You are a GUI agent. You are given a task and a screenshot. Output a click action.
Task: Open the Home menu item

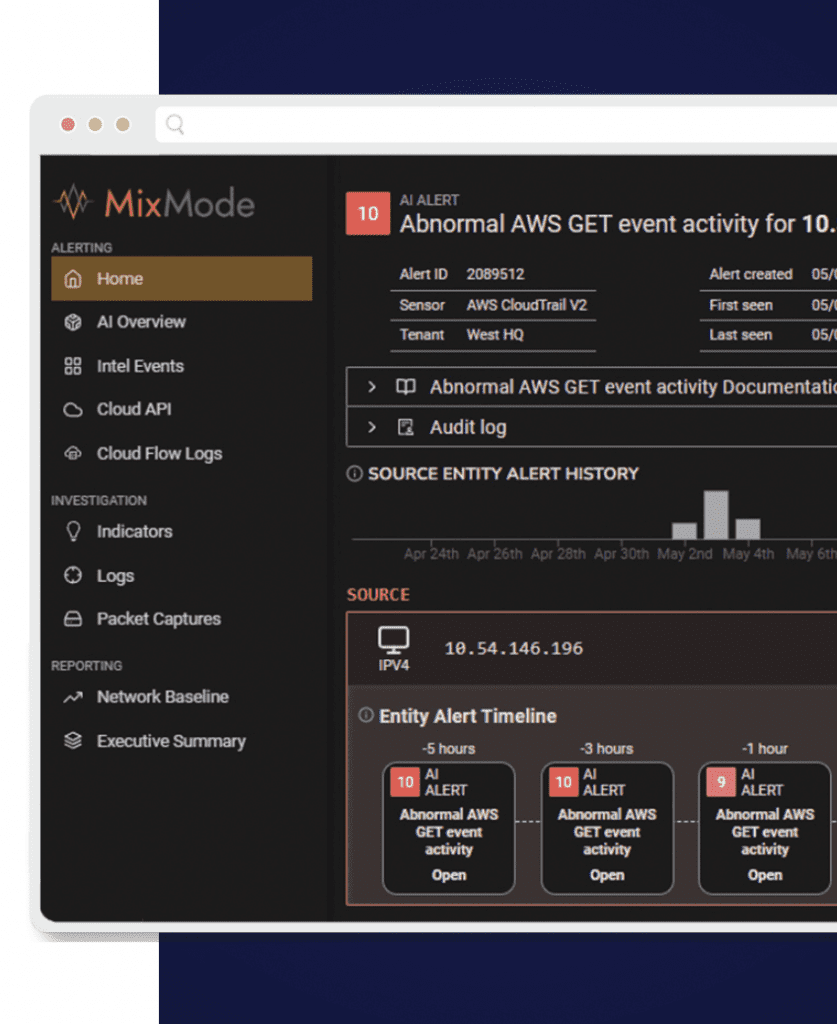coord(182,279)
